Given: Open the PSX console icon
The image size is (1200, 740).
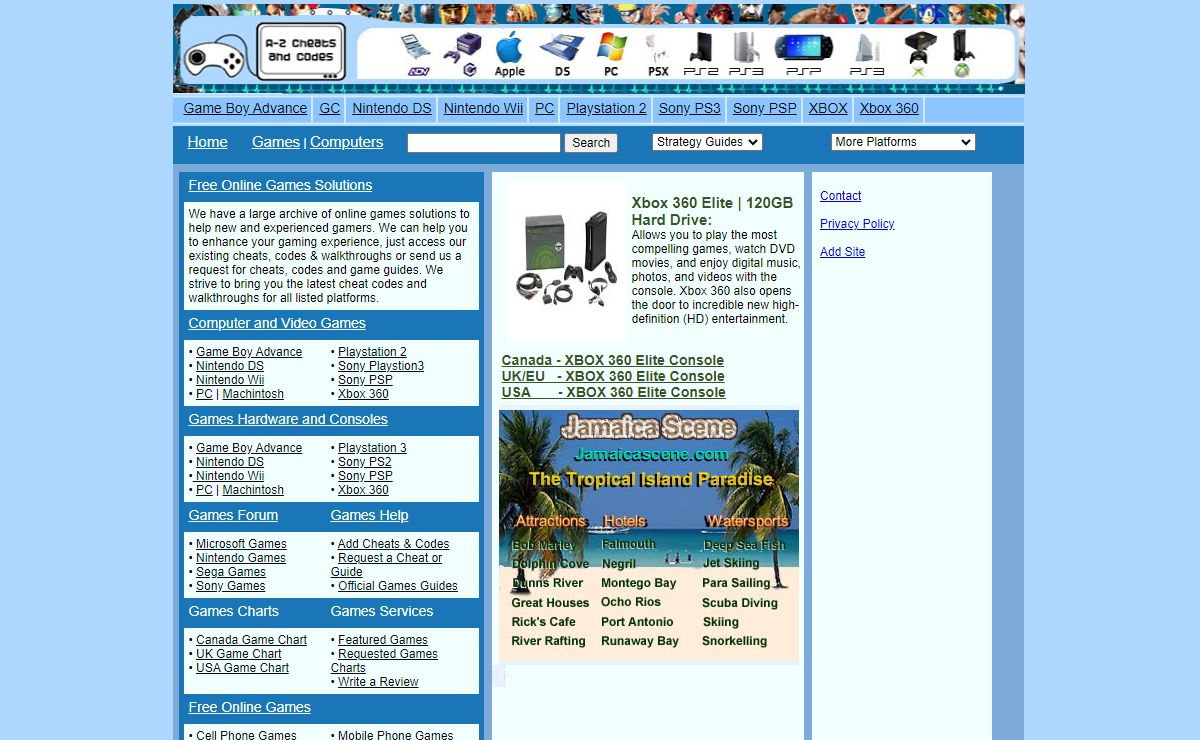Looking at the screenshot, I should [657, 55].
